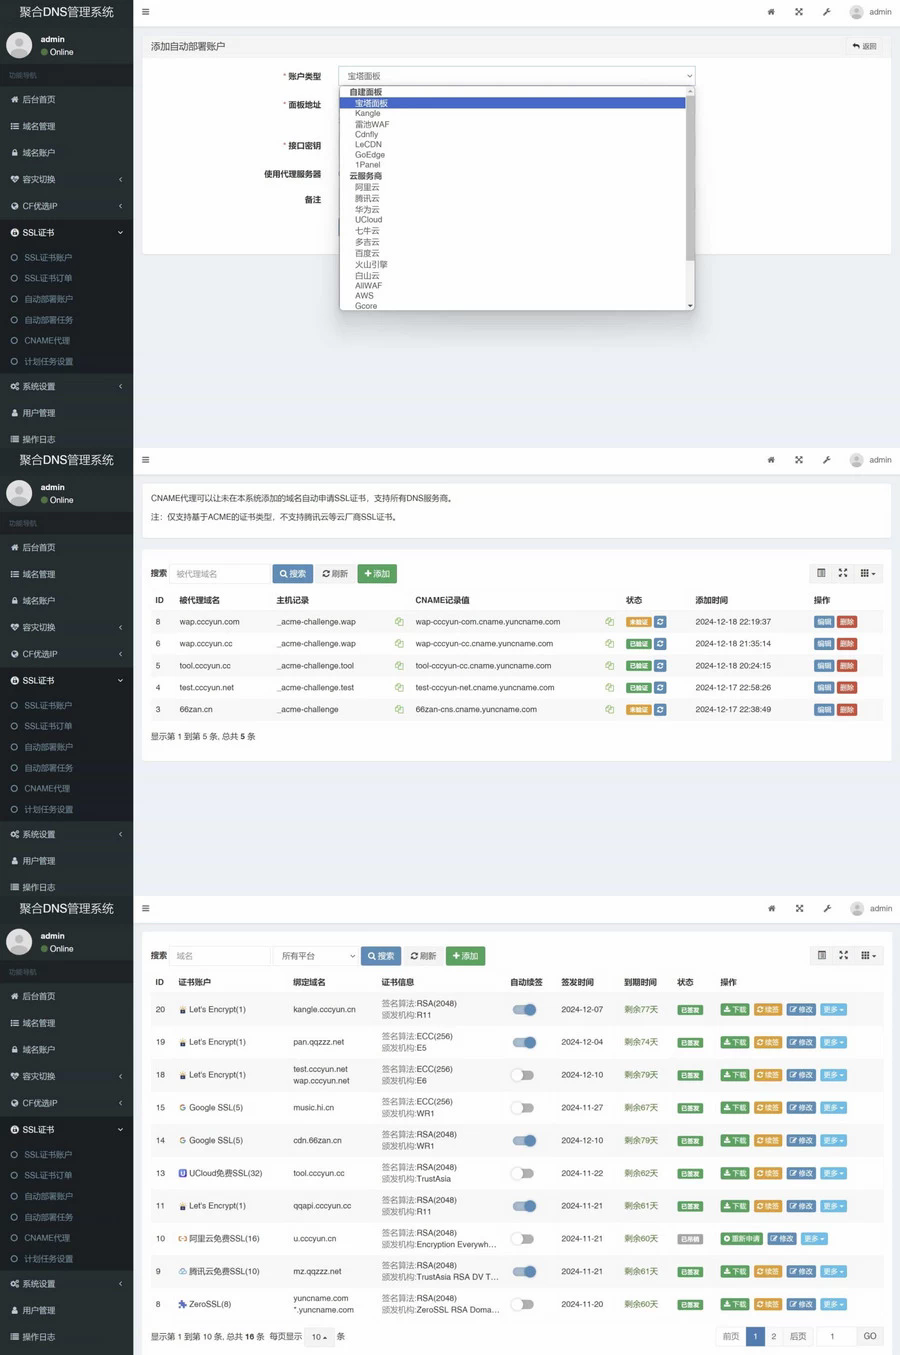Disable auto-renew for kangle.cccyun.cn
This screenshot has width=900, height=1355.
[524, 1010]
